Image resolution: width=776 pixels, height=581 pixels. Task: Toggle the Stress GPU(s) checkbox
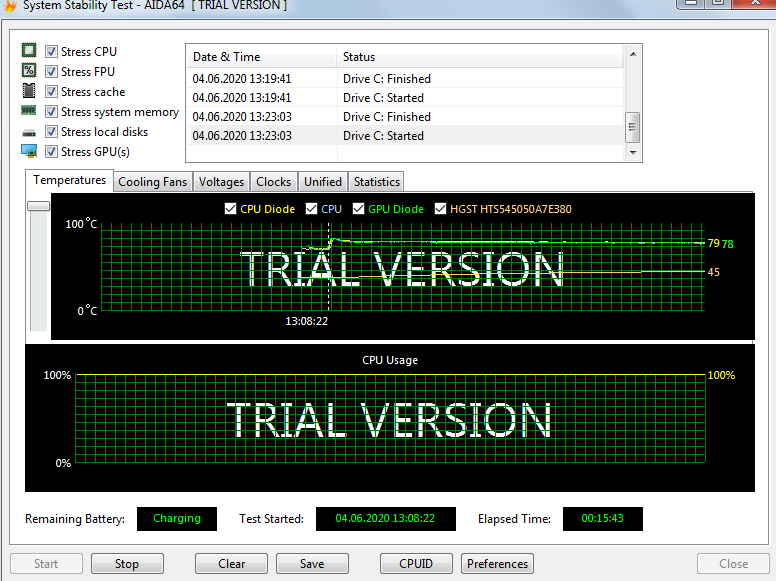51,151
